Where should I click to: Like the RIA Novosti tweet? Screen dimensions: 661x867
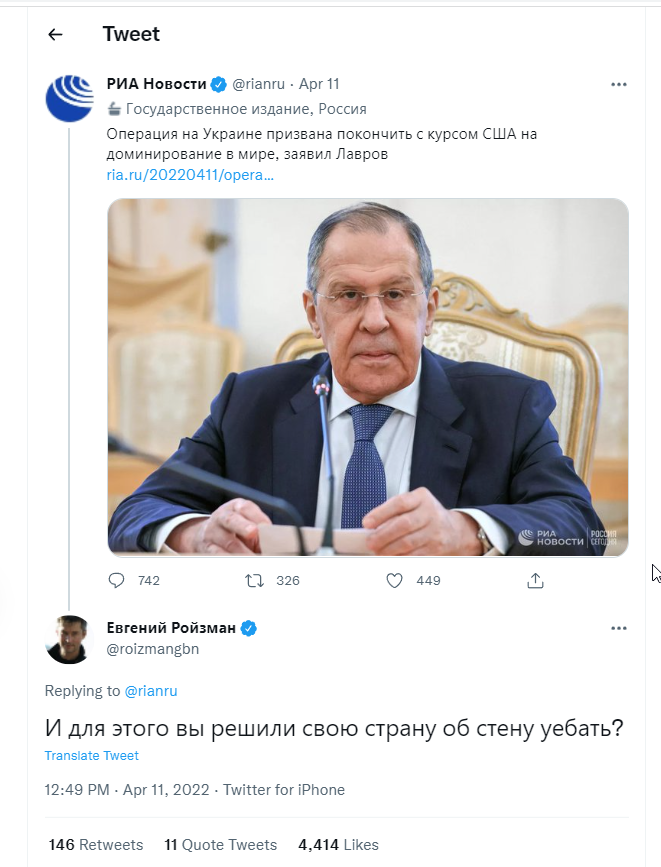tap(394, 580)
